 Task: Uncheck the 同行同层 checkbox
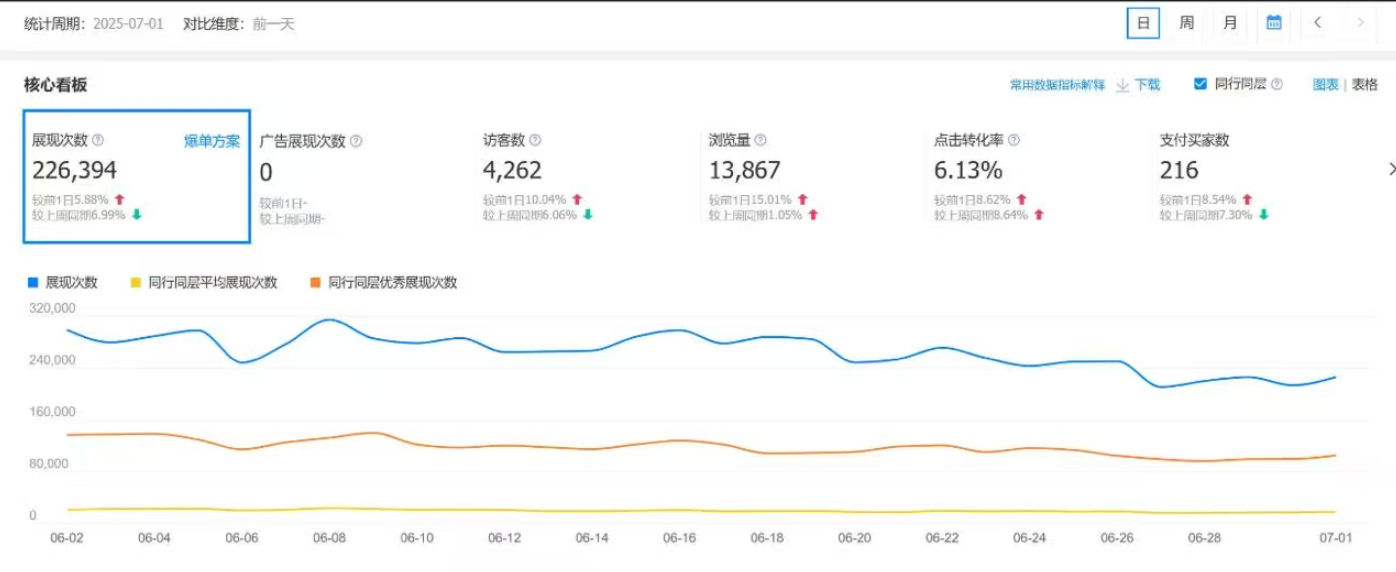click(1200, 84)
